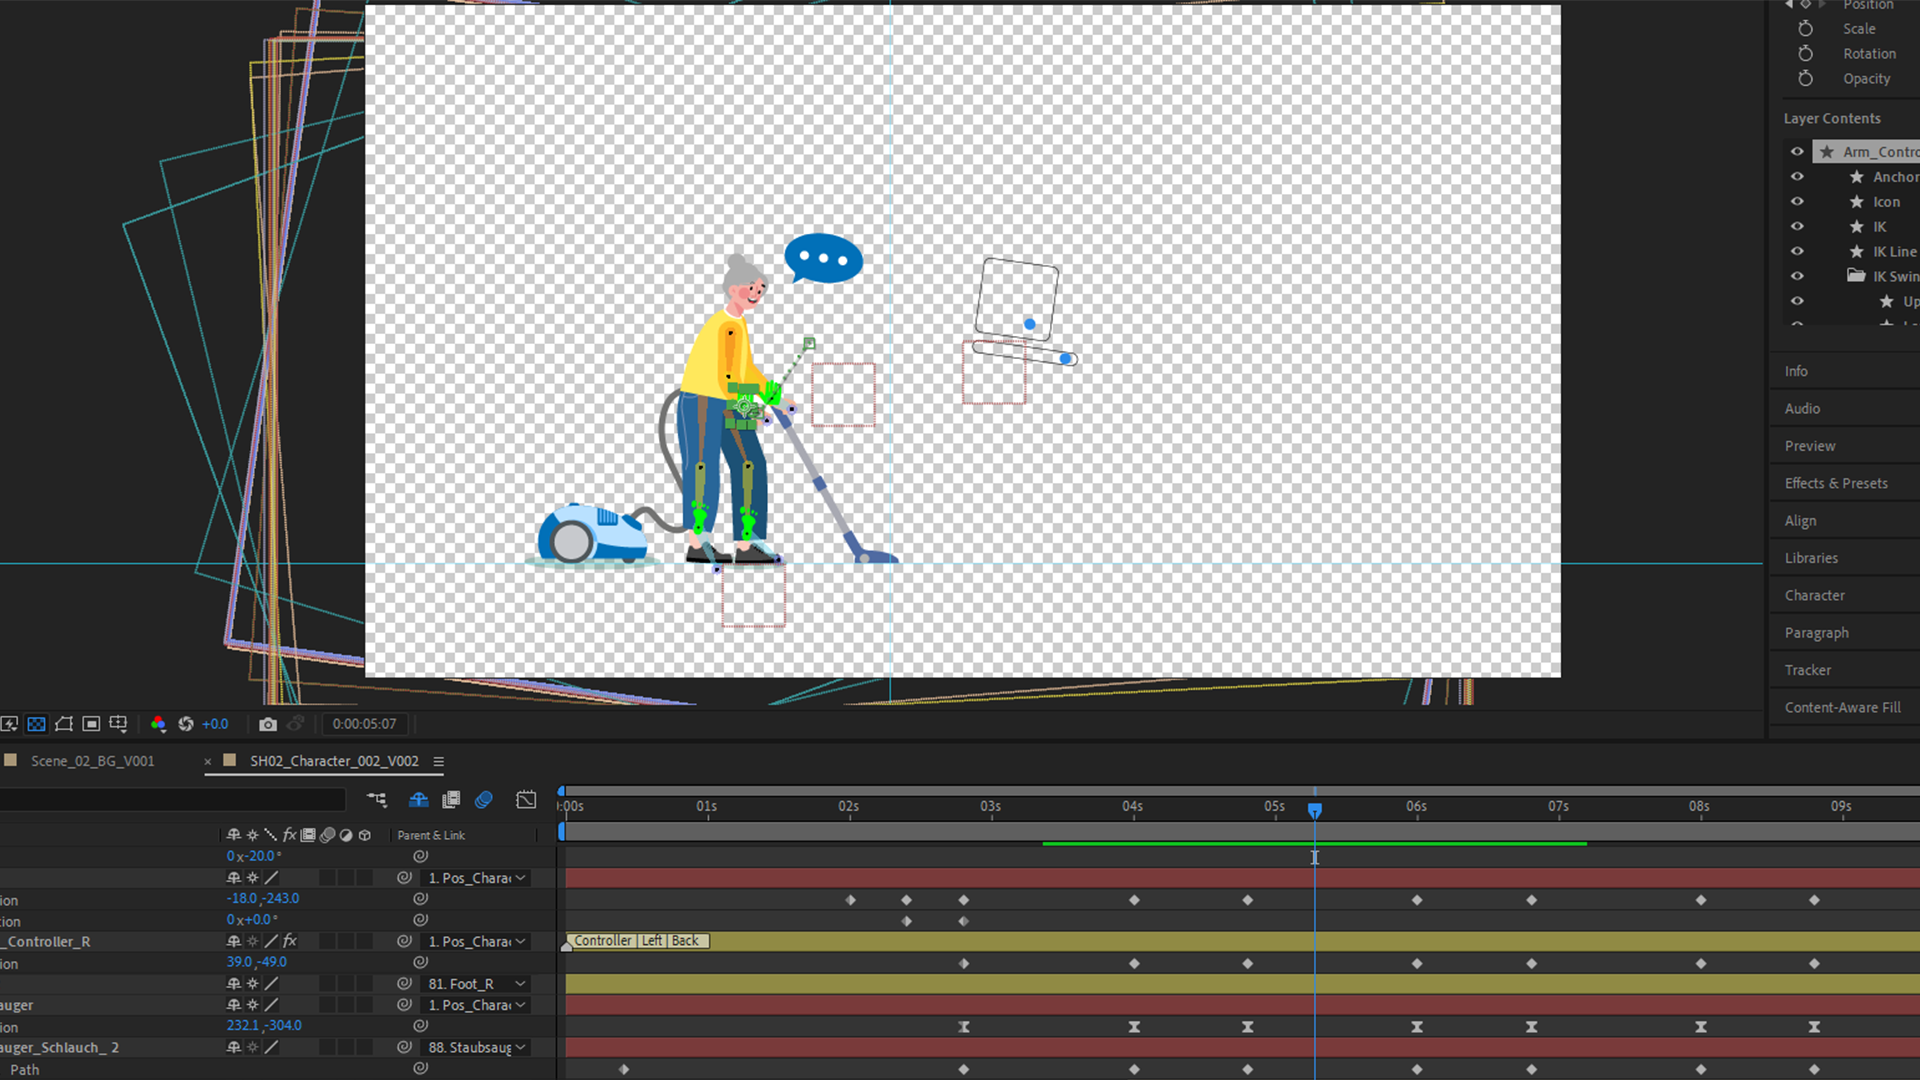Click the Frame Blending timeline button
Image resolution: width=1920 pixels, height=1080 pixels.
tap(451, 800)
